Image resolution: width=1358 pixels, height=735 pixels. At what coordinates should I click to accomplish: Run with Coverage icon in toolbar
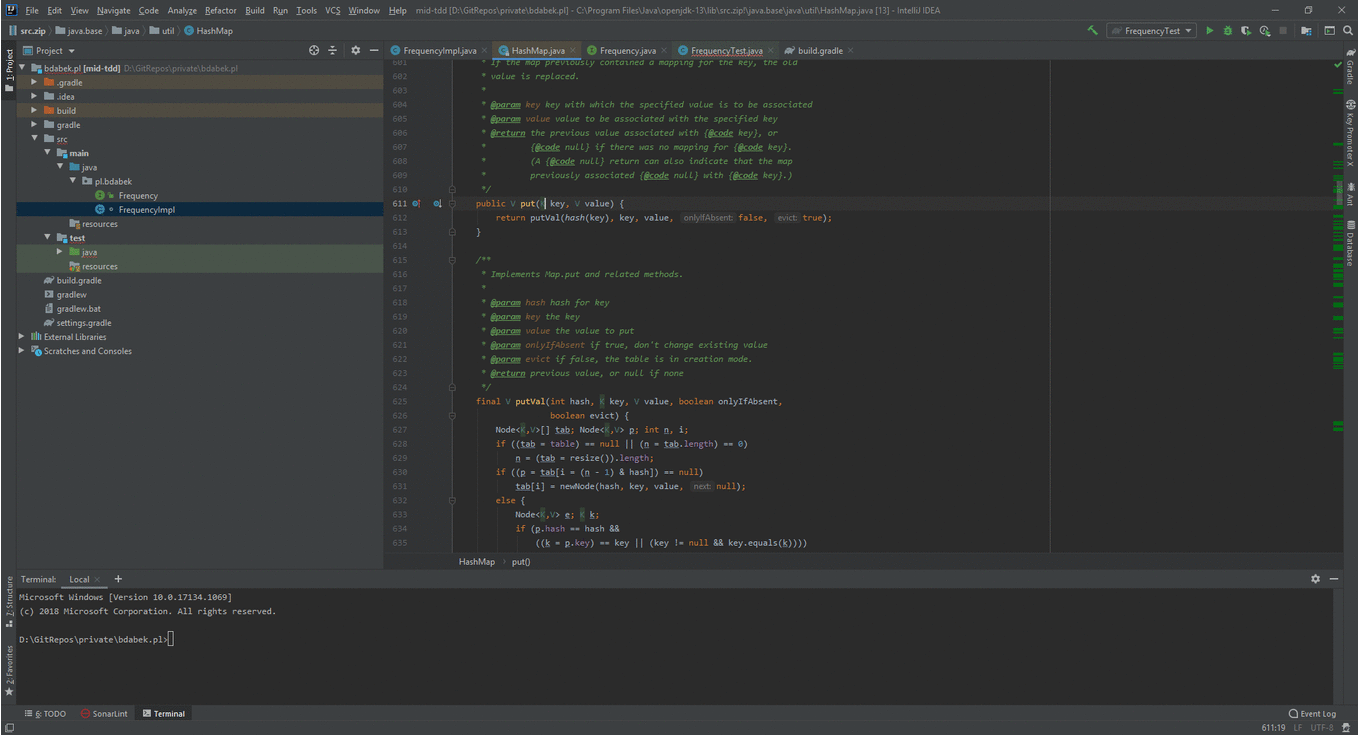1246,31
